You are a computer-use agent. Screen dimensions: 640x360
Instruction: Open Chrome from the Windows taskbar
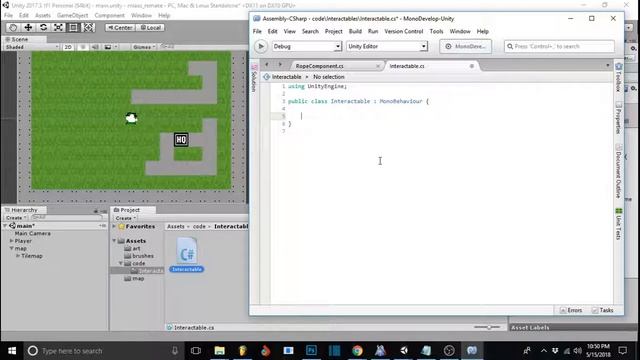(x=357, y=351)
